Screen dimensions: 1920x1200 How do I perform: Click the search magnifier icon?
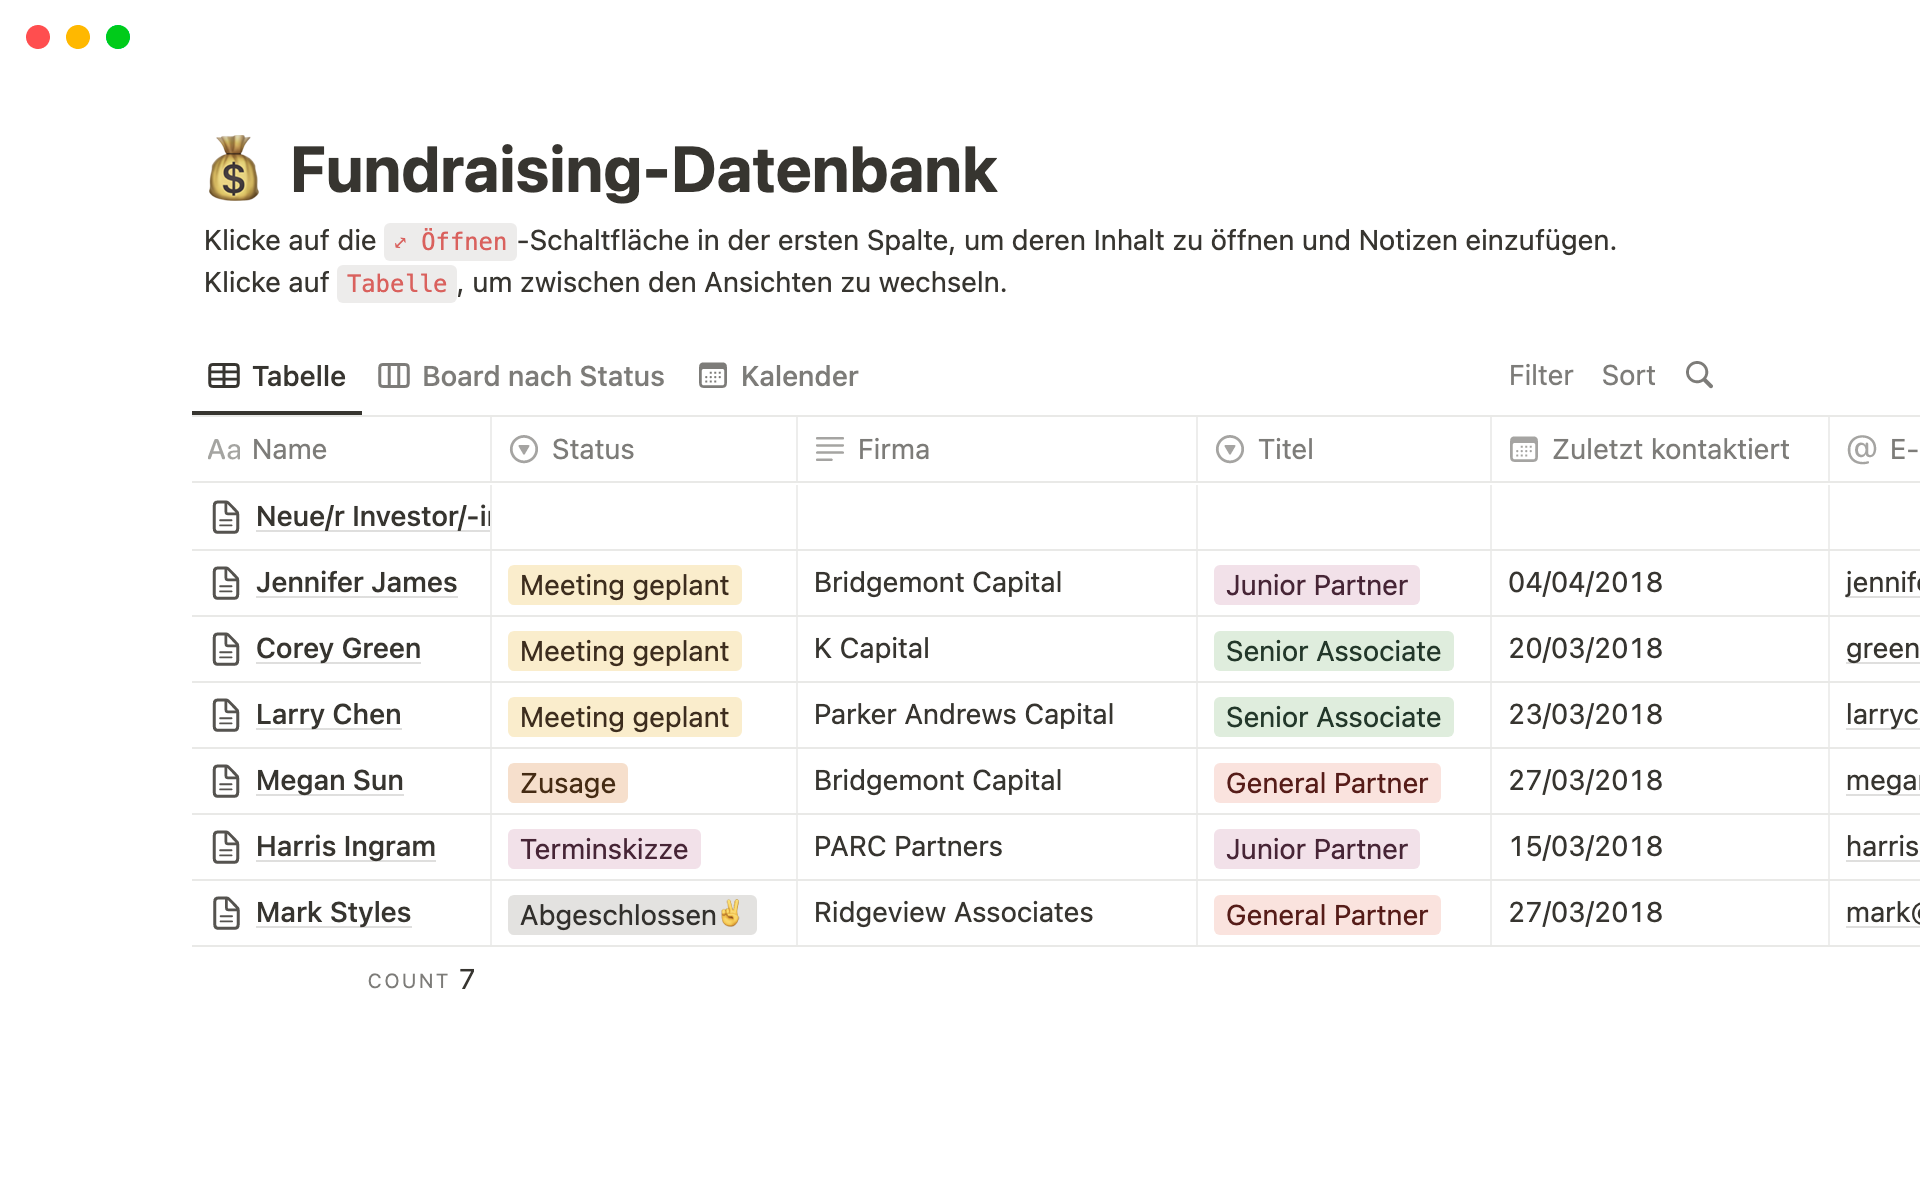click(x=1699, y=375)
